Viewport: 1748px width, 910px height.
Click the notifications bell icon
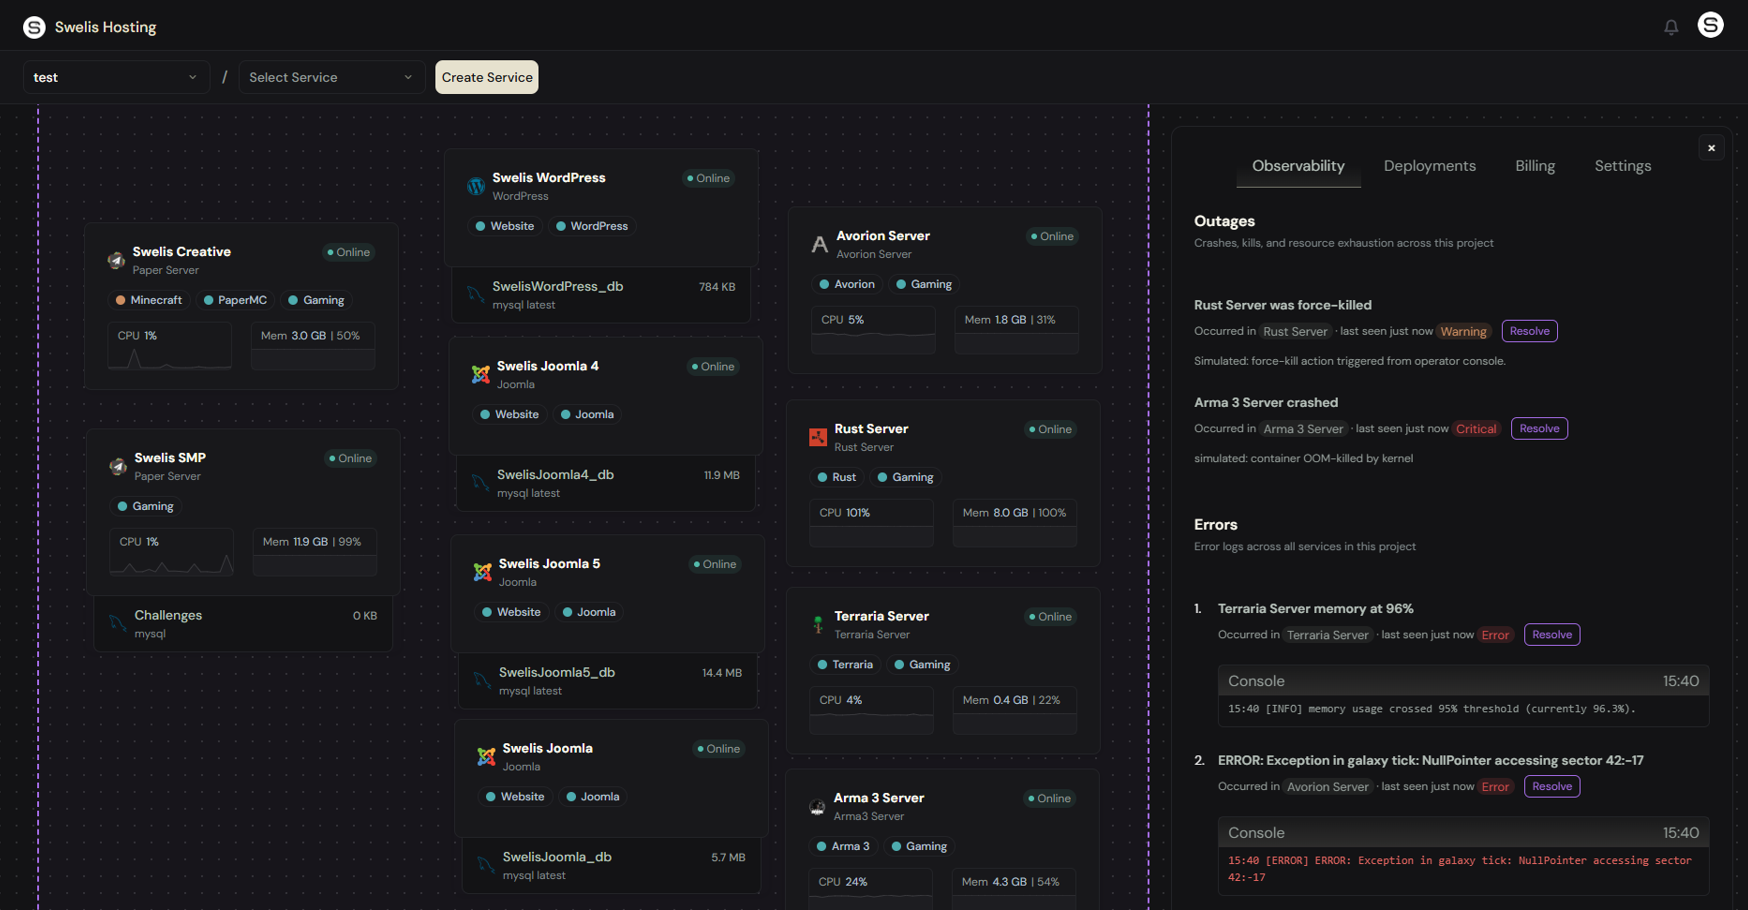click(x=1671, y=27)
